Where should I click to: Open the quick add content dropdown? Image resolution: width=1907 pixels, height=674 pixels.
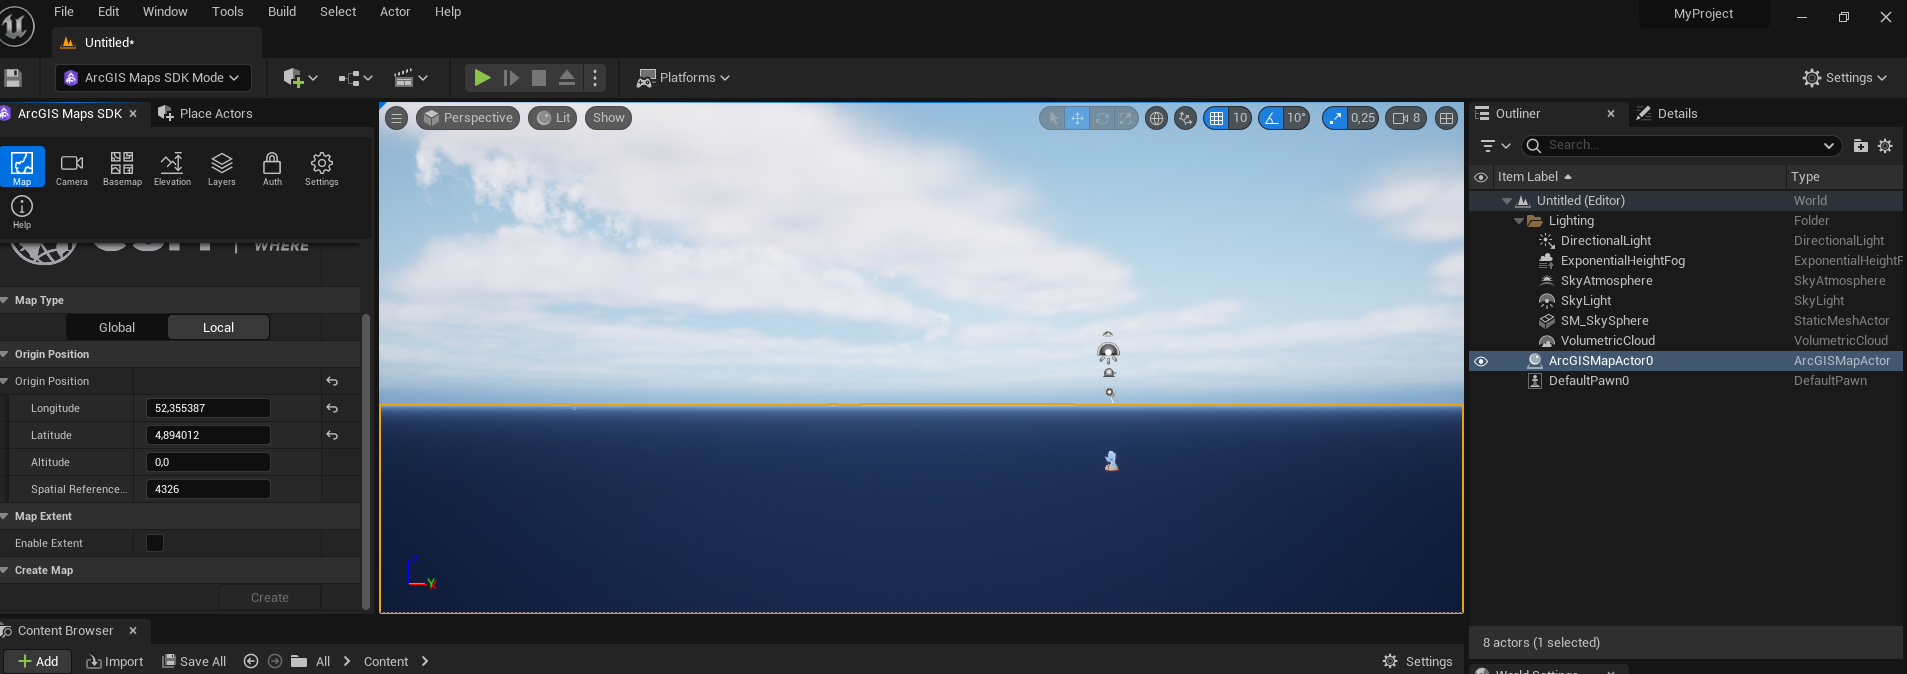click(x=300, y=78)
